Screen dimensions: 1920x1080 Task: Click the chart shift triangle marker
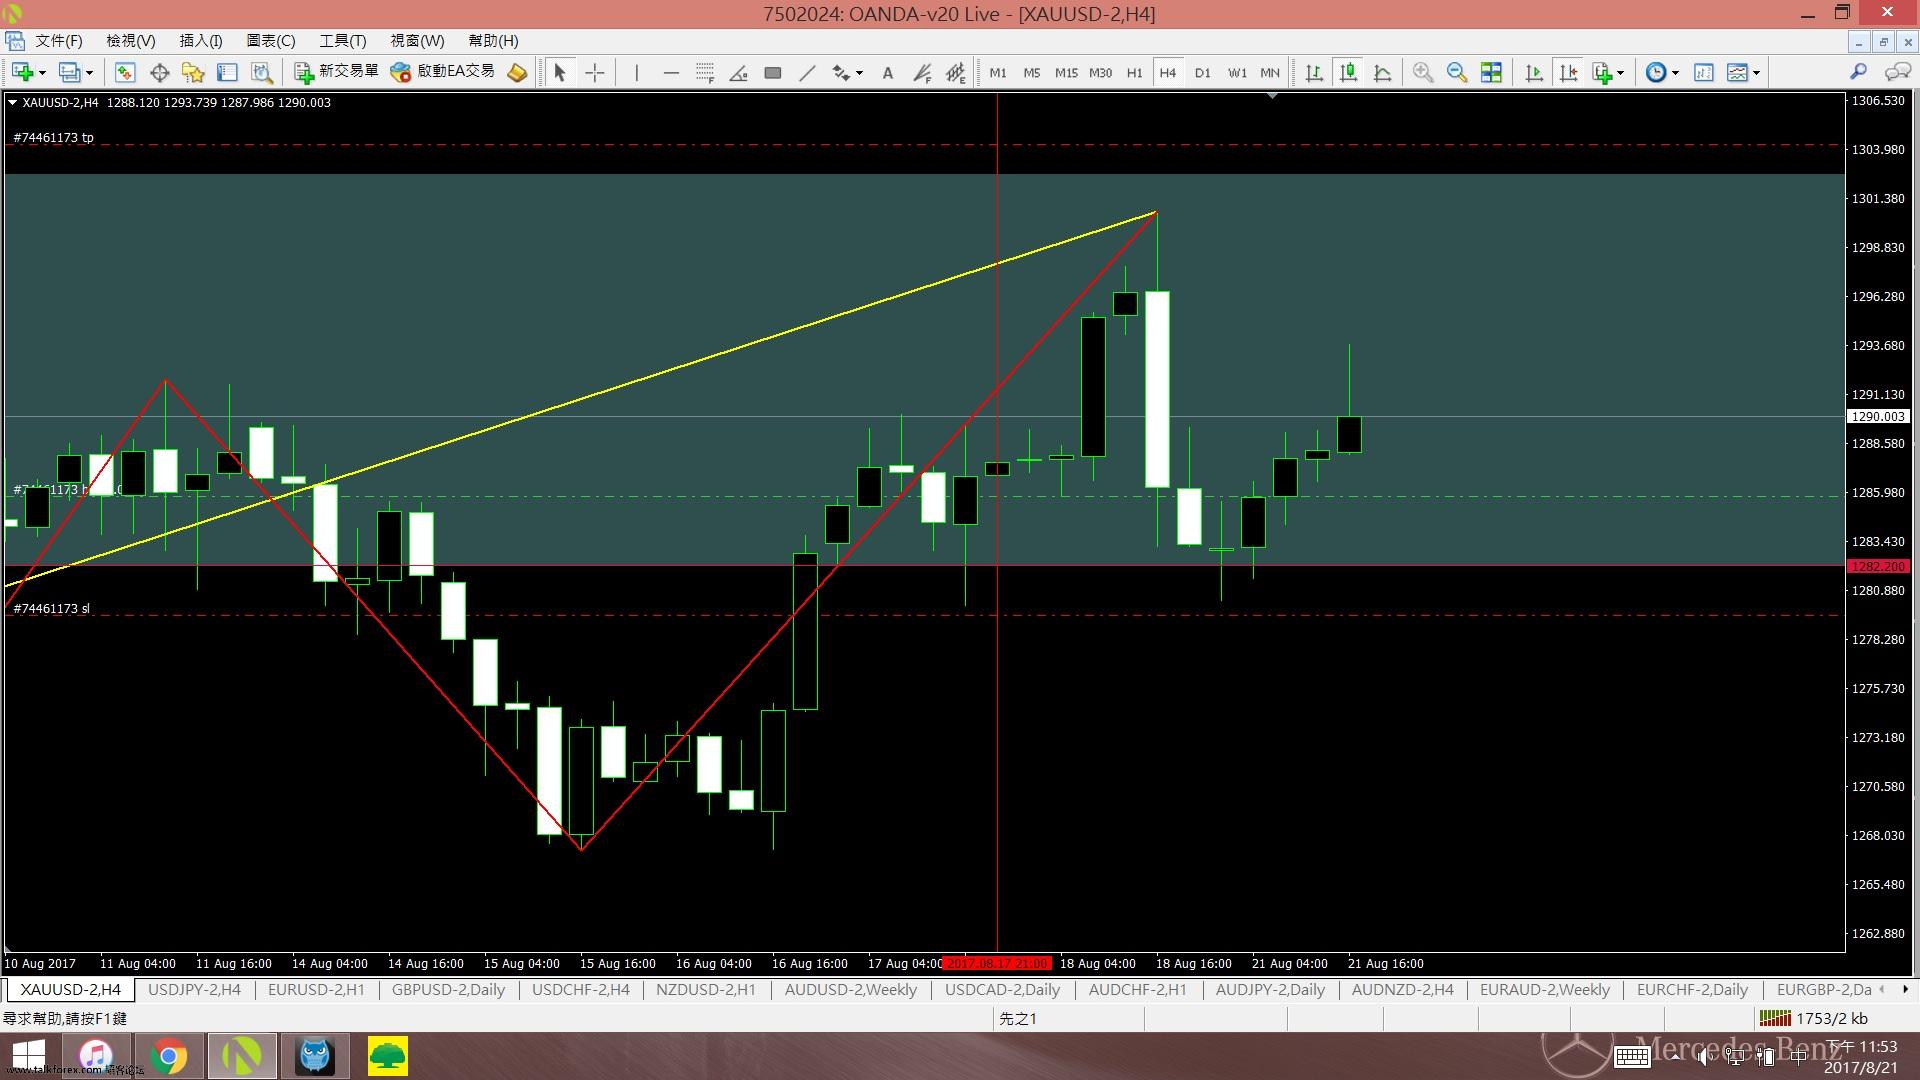pos(1272,96)
